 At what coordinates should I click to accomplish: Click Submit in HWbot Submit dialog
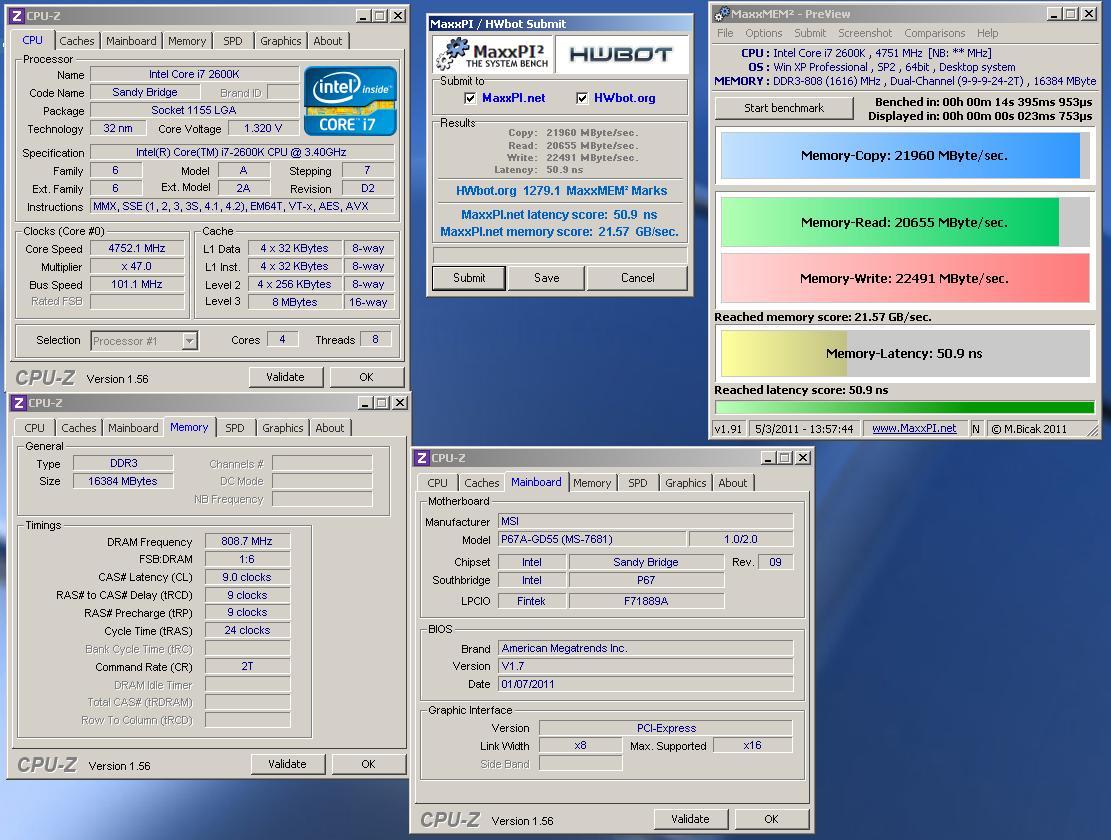[x=469, y=278]
